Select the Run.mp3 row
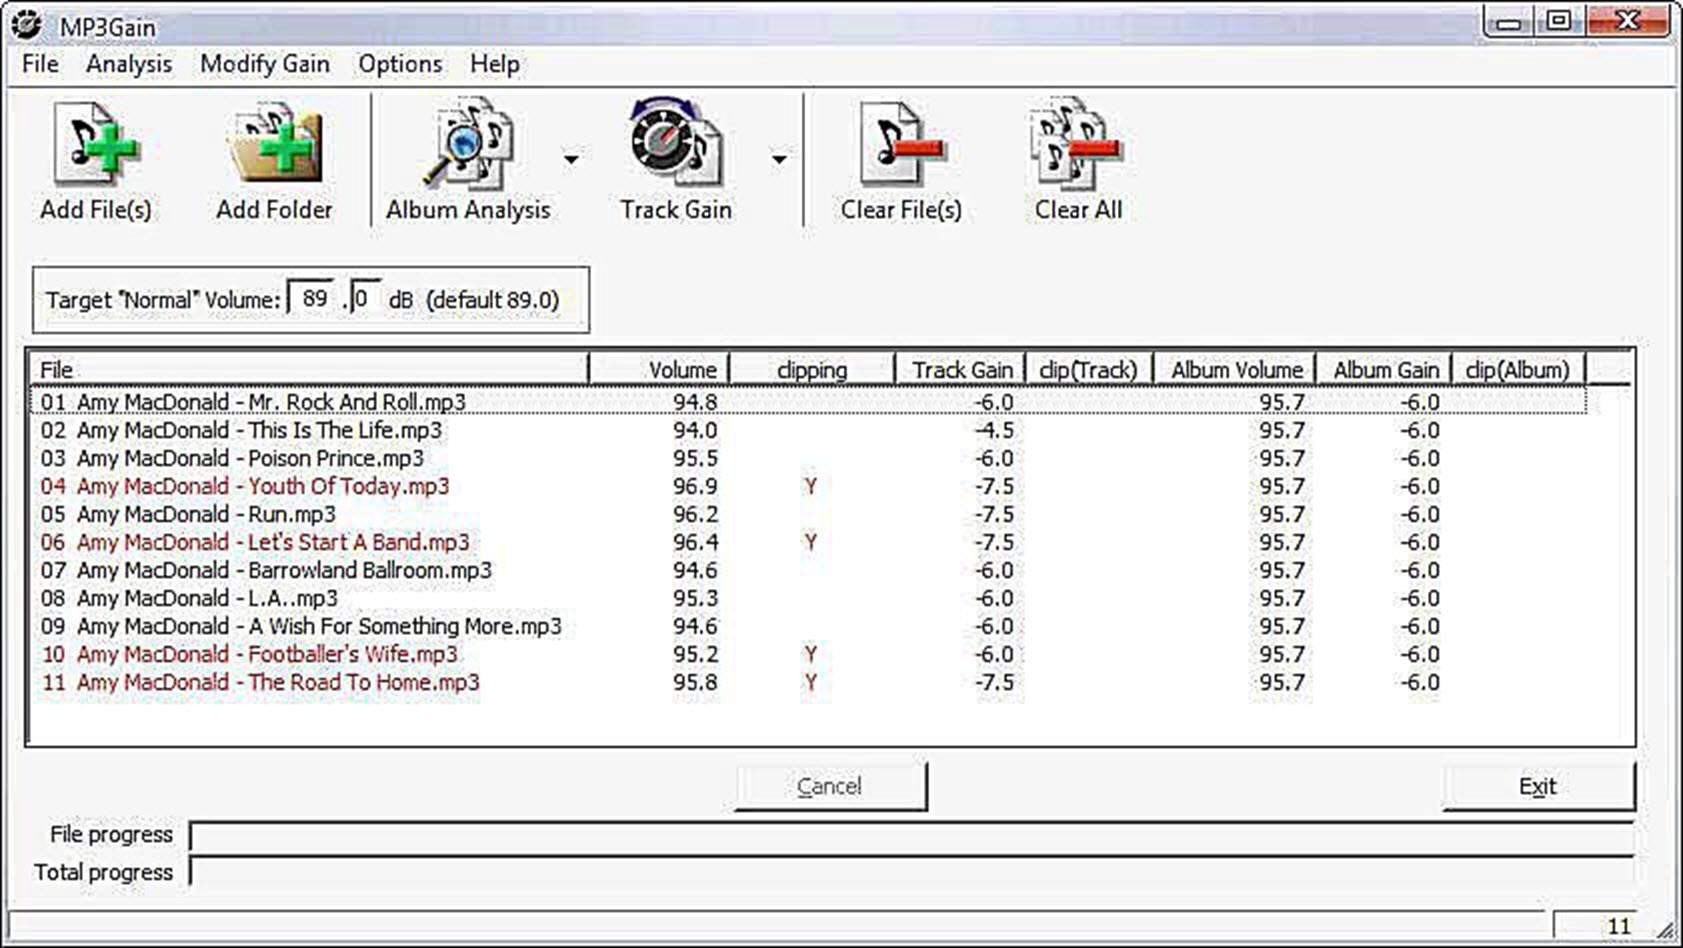The image size is (1683, 948). coord(809,514)
